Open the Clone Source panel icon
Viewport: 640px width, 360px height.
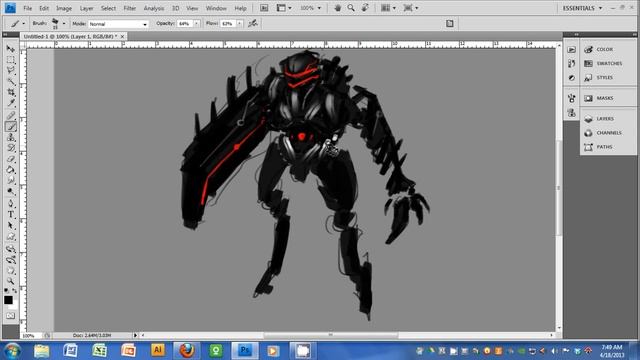tap(571, 113)
